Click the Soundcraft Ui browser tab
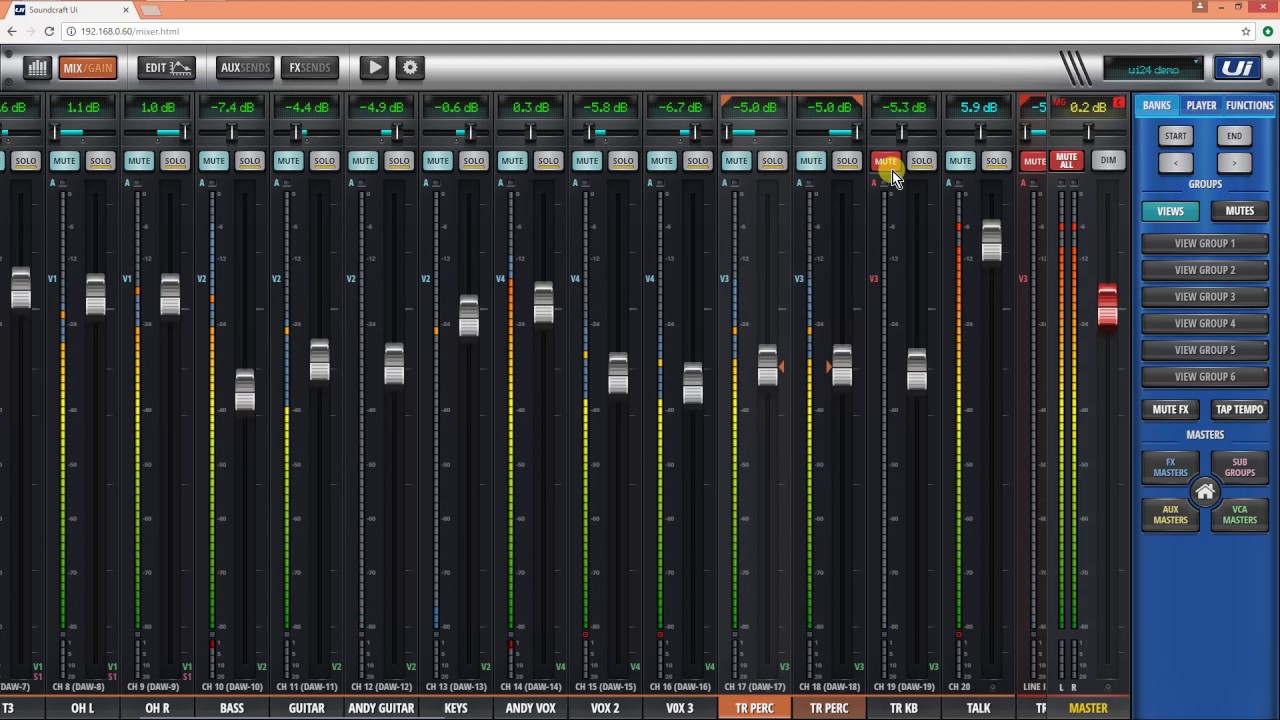 [72, 10]
